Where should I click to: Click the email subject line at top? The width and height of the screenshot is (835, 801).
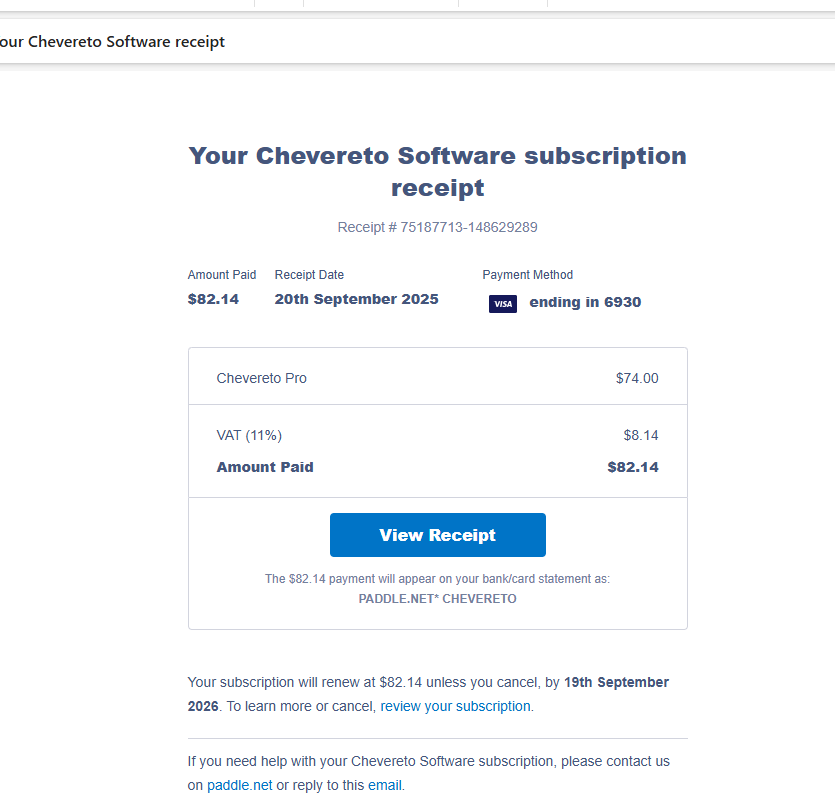[x=112, y=42]
